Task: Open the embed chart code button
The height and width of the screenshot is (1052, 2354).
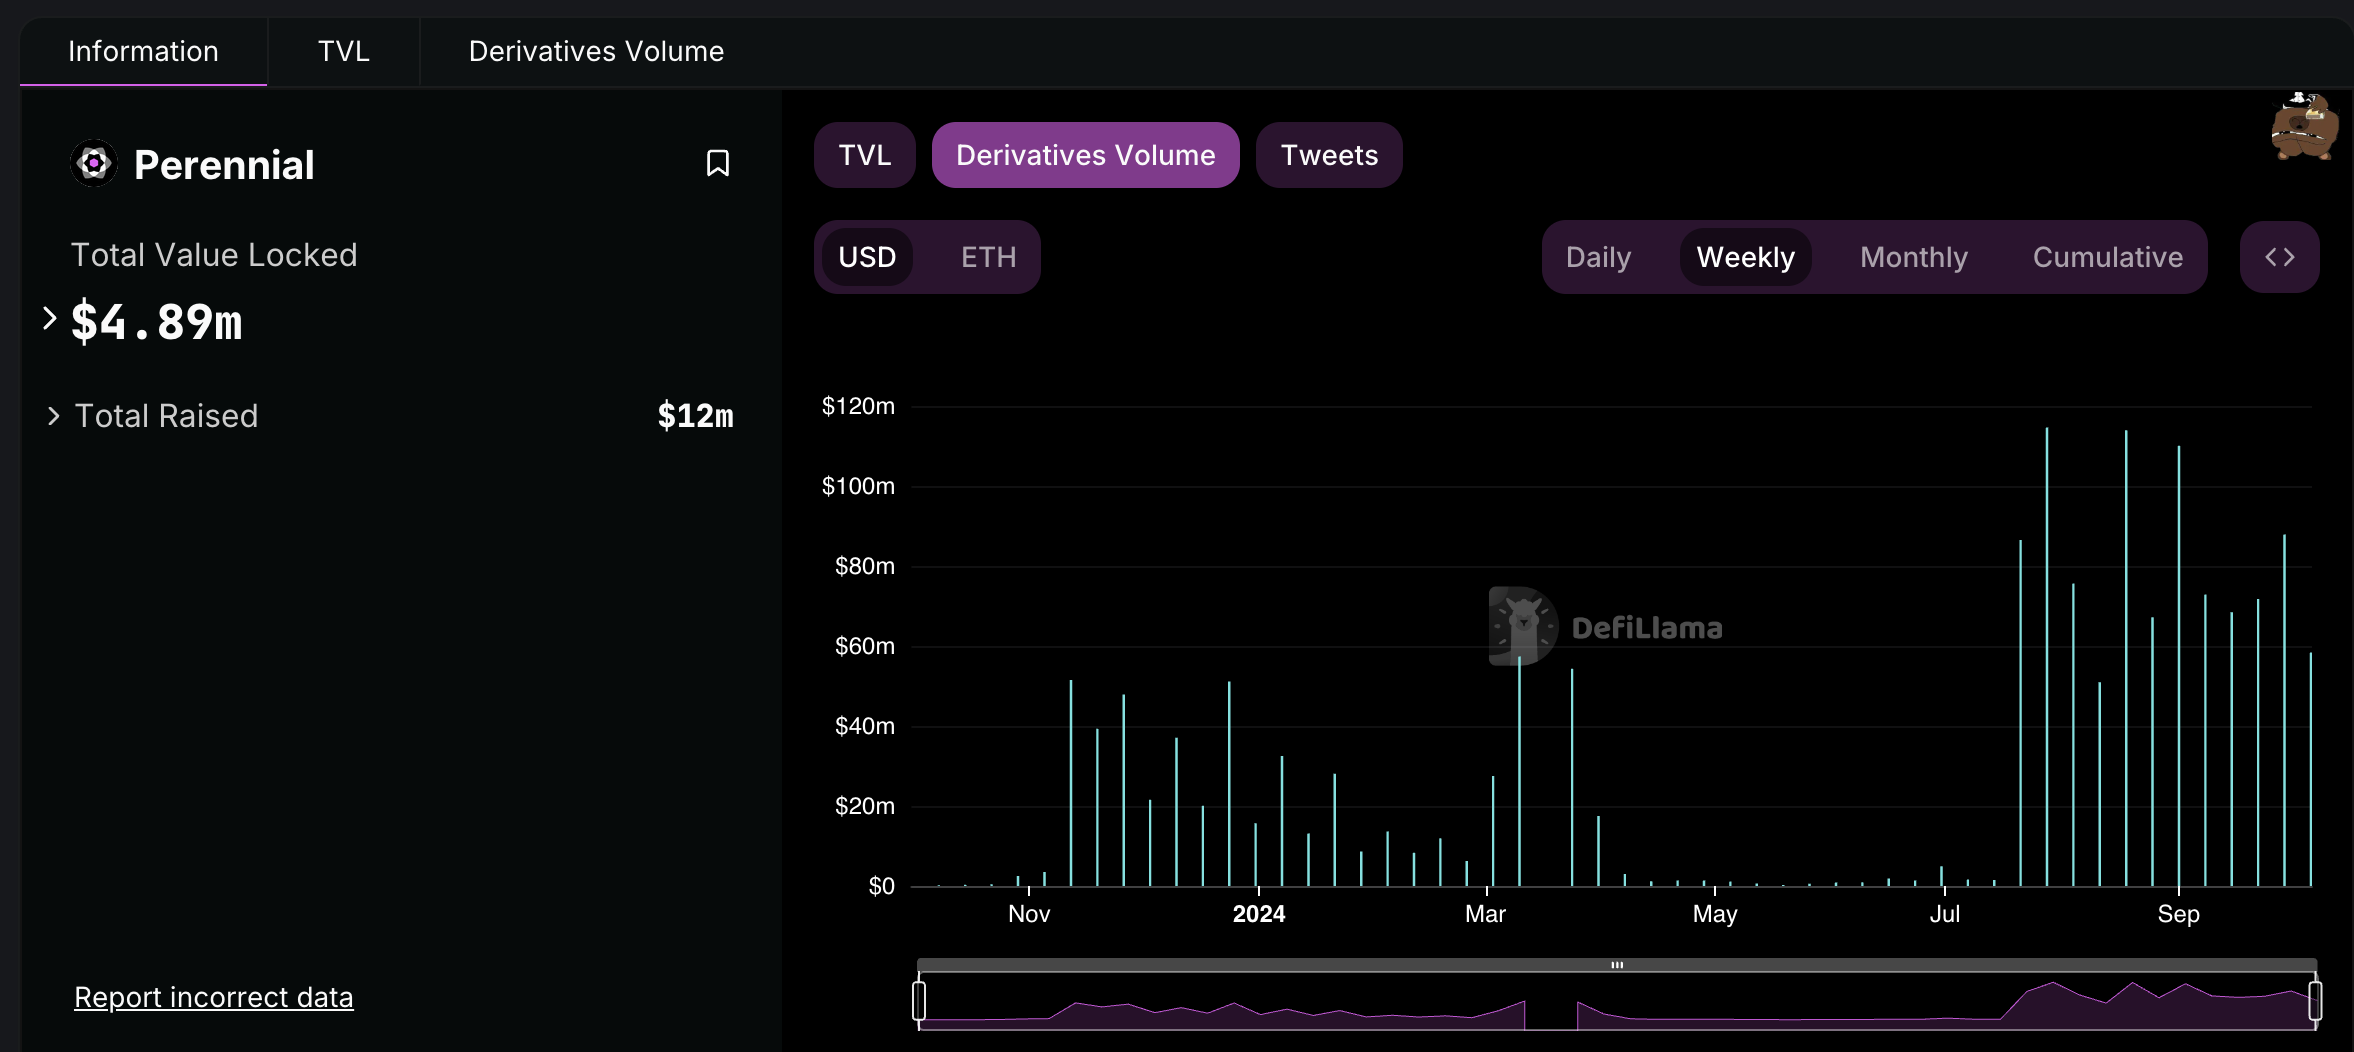Action: 2279,257
